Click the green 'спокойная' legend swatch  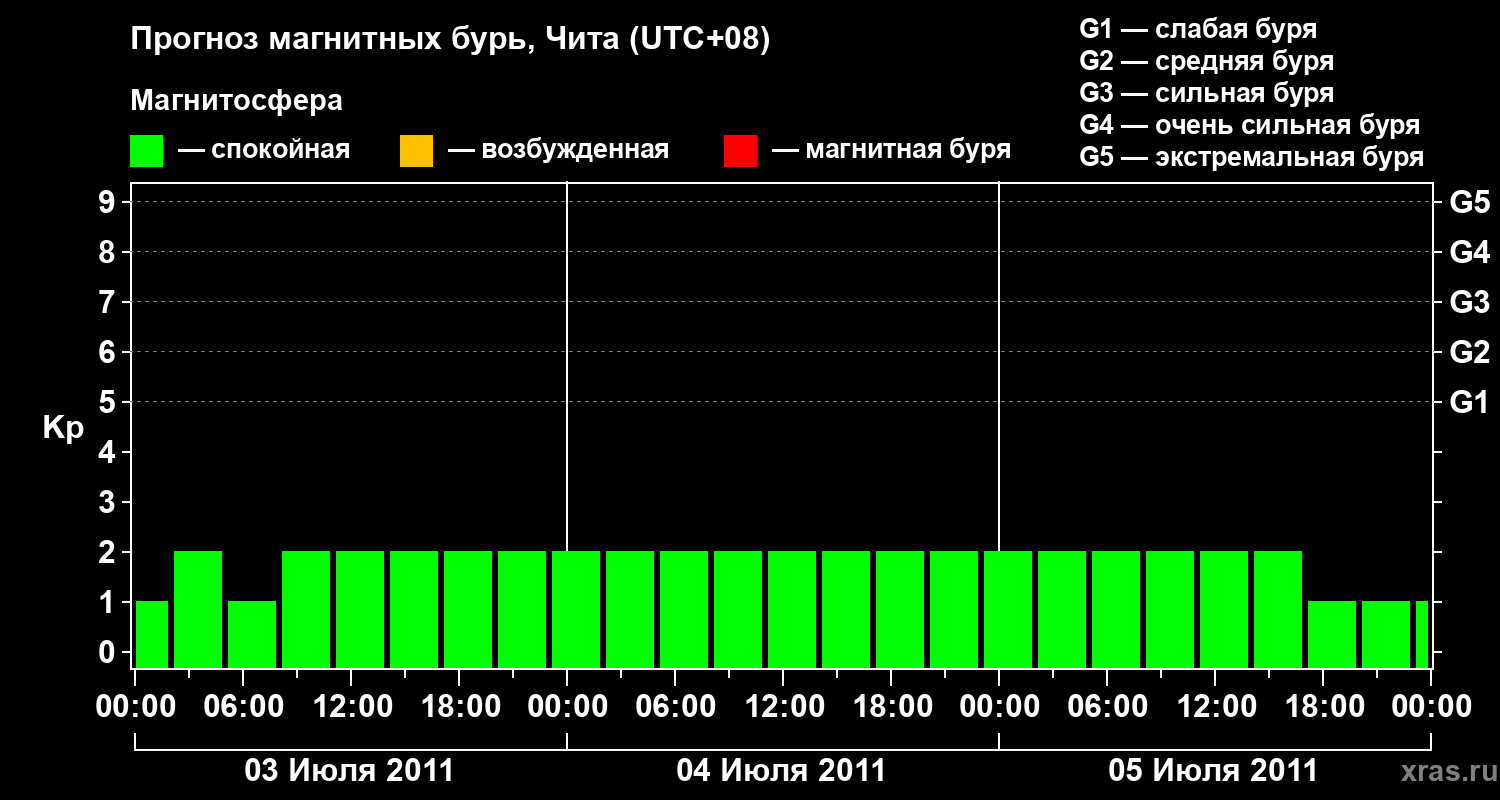(147, 151)
